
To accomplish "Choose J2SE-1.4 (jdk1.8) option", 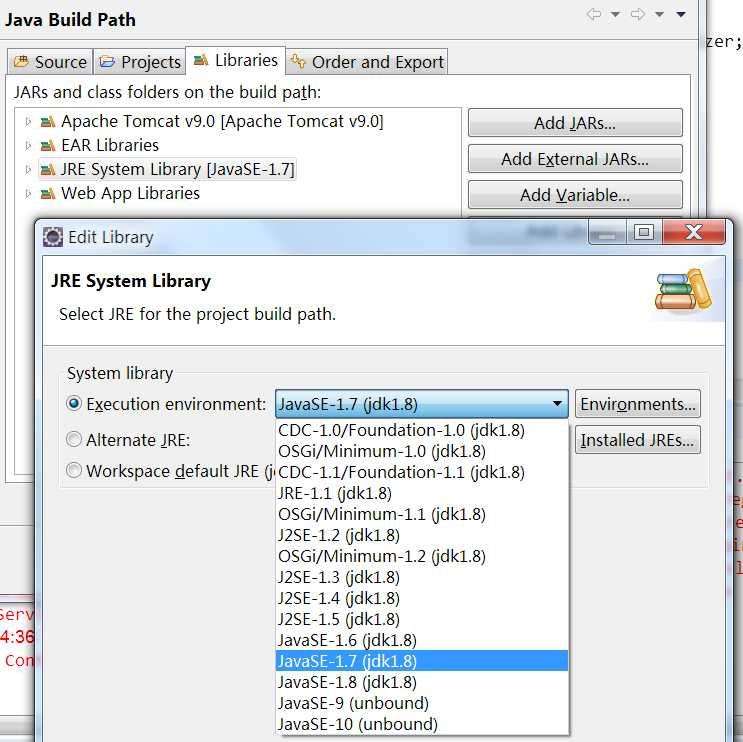I will click(x=422, y=598).
